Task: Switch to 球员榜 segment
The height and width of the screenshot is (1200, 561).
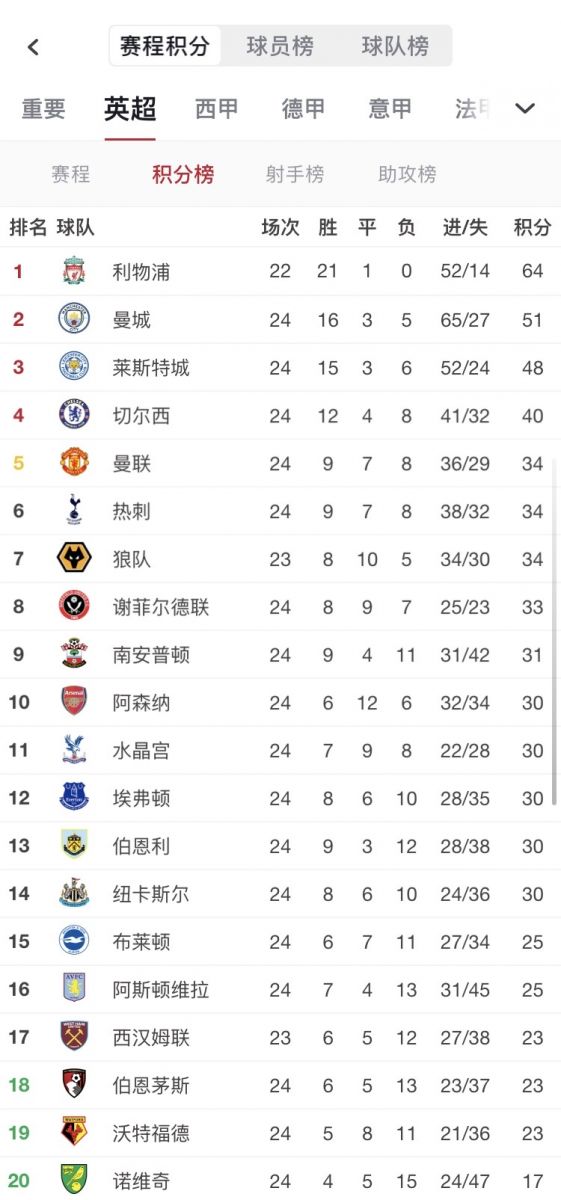Action: [x=280, y=46]
